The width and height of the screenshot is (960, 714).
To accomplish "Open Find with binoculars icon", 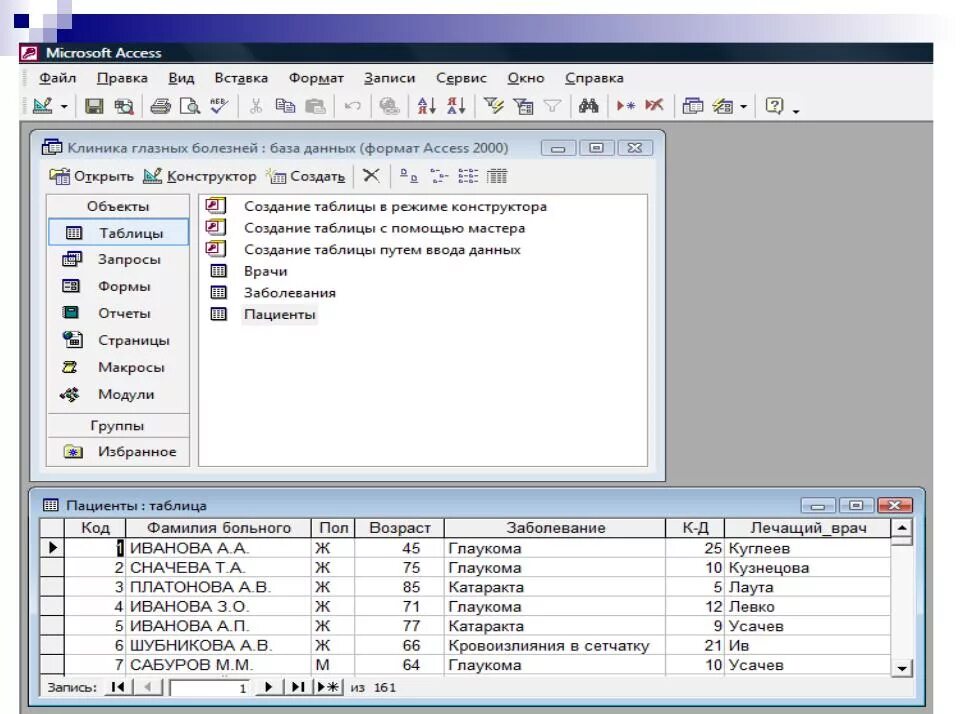I will [x=588, y=106].
